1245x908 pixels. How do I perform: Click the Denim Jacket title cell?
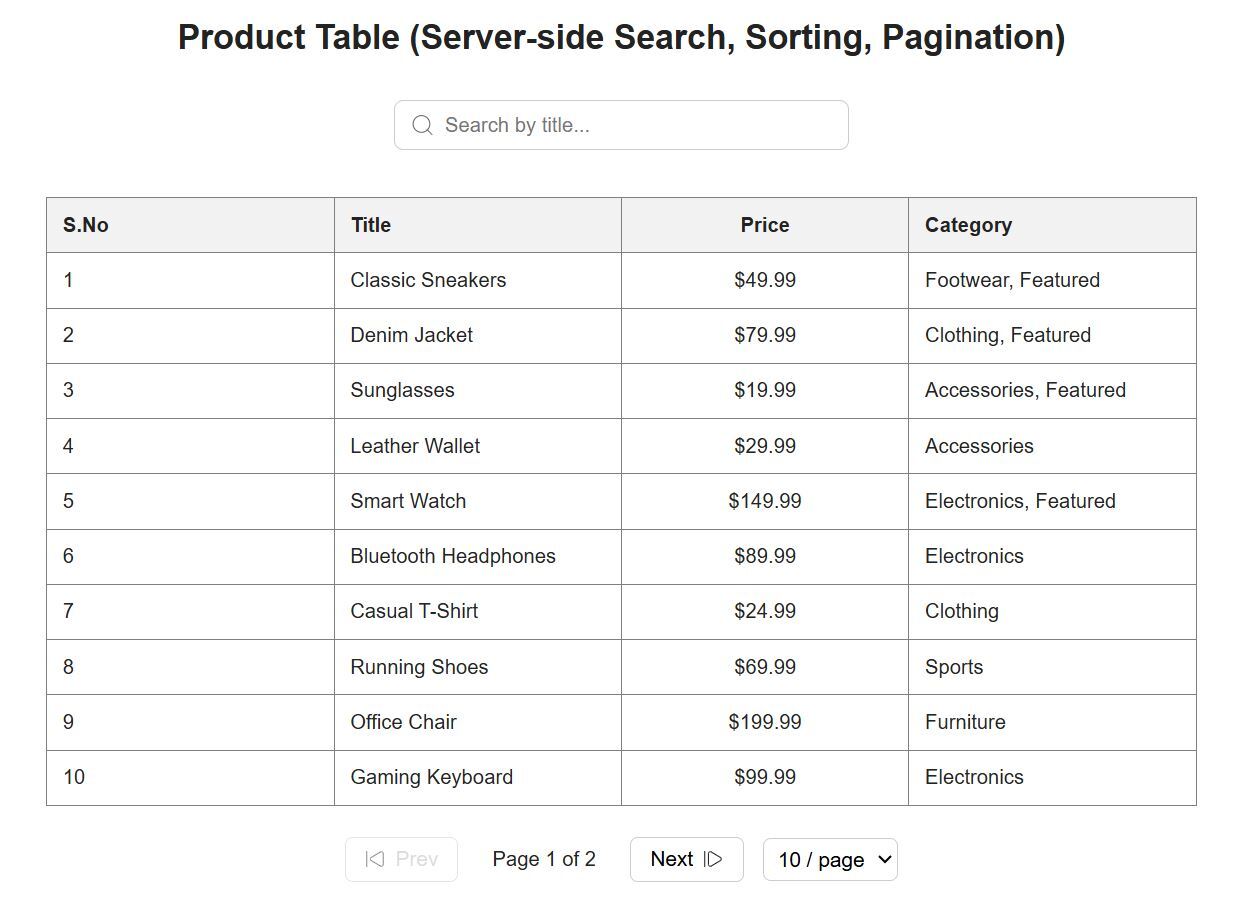[x=411, y=335]
